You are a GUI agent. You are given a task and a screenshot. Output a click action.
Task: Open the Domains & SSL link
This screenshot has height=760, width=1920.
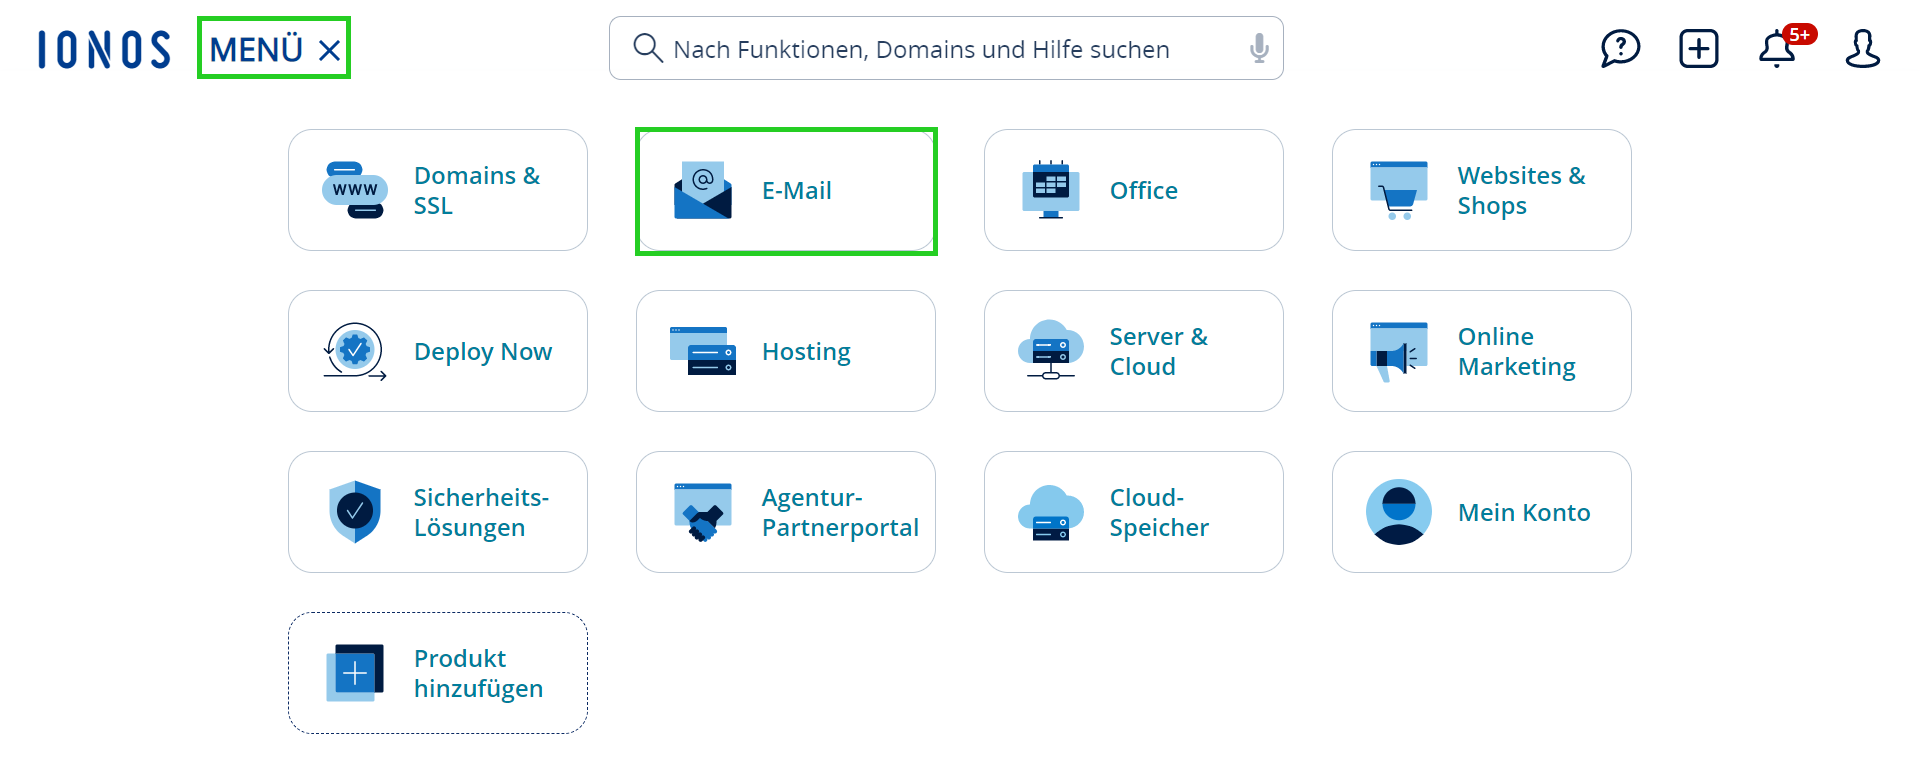click(x=438, y=190)
